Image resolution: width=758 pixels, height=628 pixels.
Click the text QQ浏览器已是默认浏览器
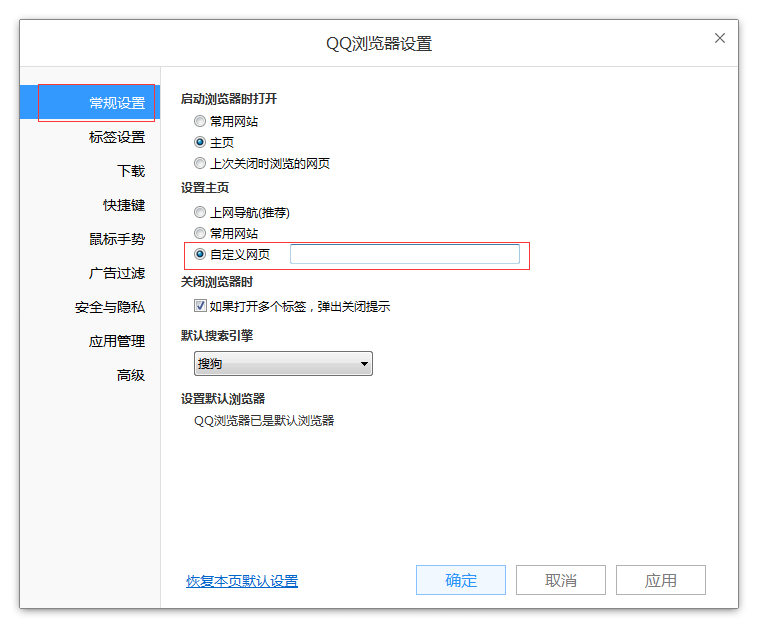(264, 421)
